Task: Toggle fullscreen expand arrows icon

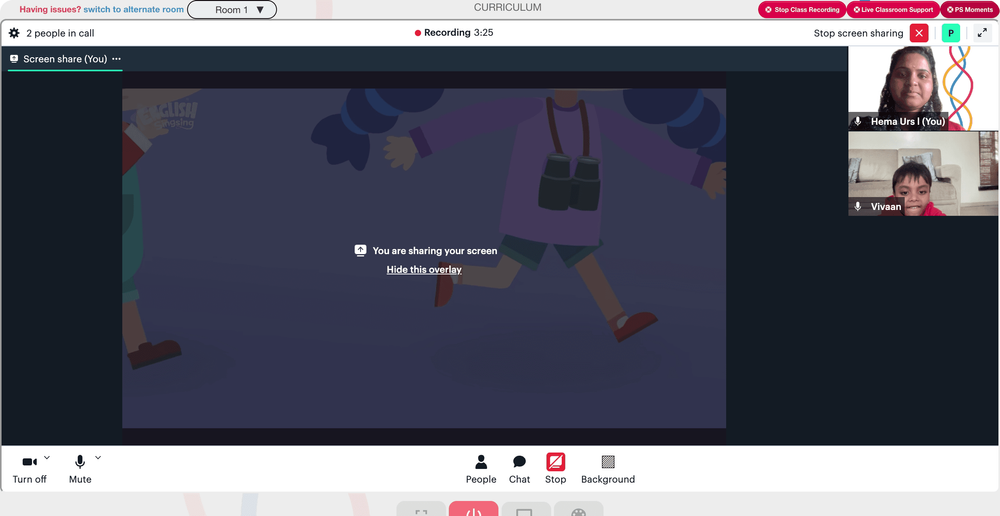Action: click(x=982, y=33)
